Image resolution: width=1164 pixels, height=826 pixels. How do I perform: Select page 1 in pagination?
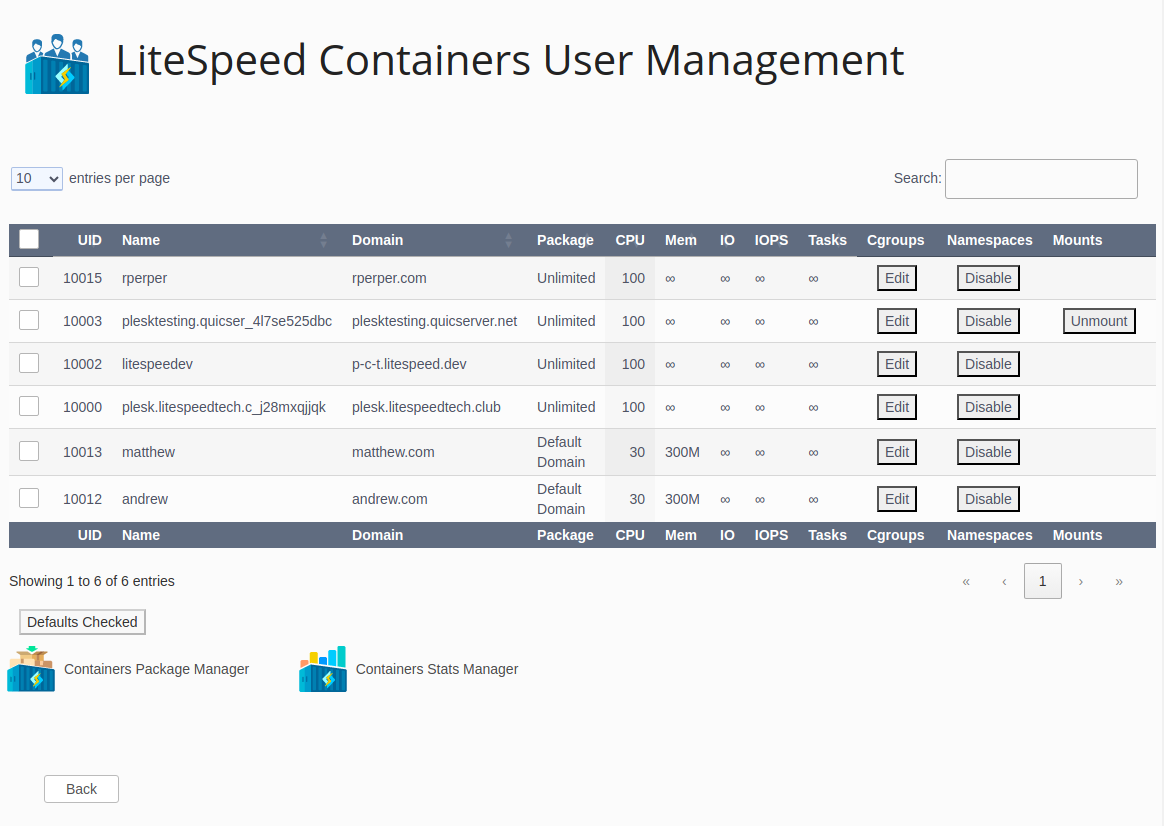[1042, 581]
